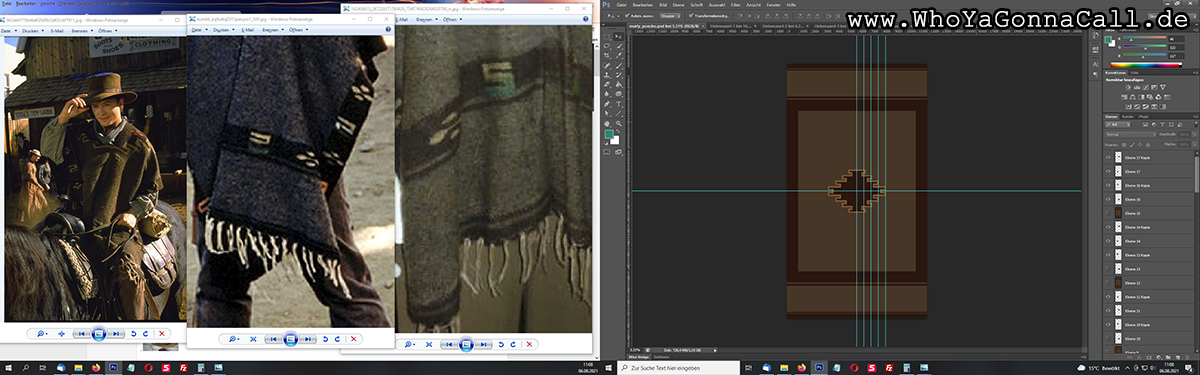Click the foreground color swatch in toolbox
1200x375 pixels.
609,133
